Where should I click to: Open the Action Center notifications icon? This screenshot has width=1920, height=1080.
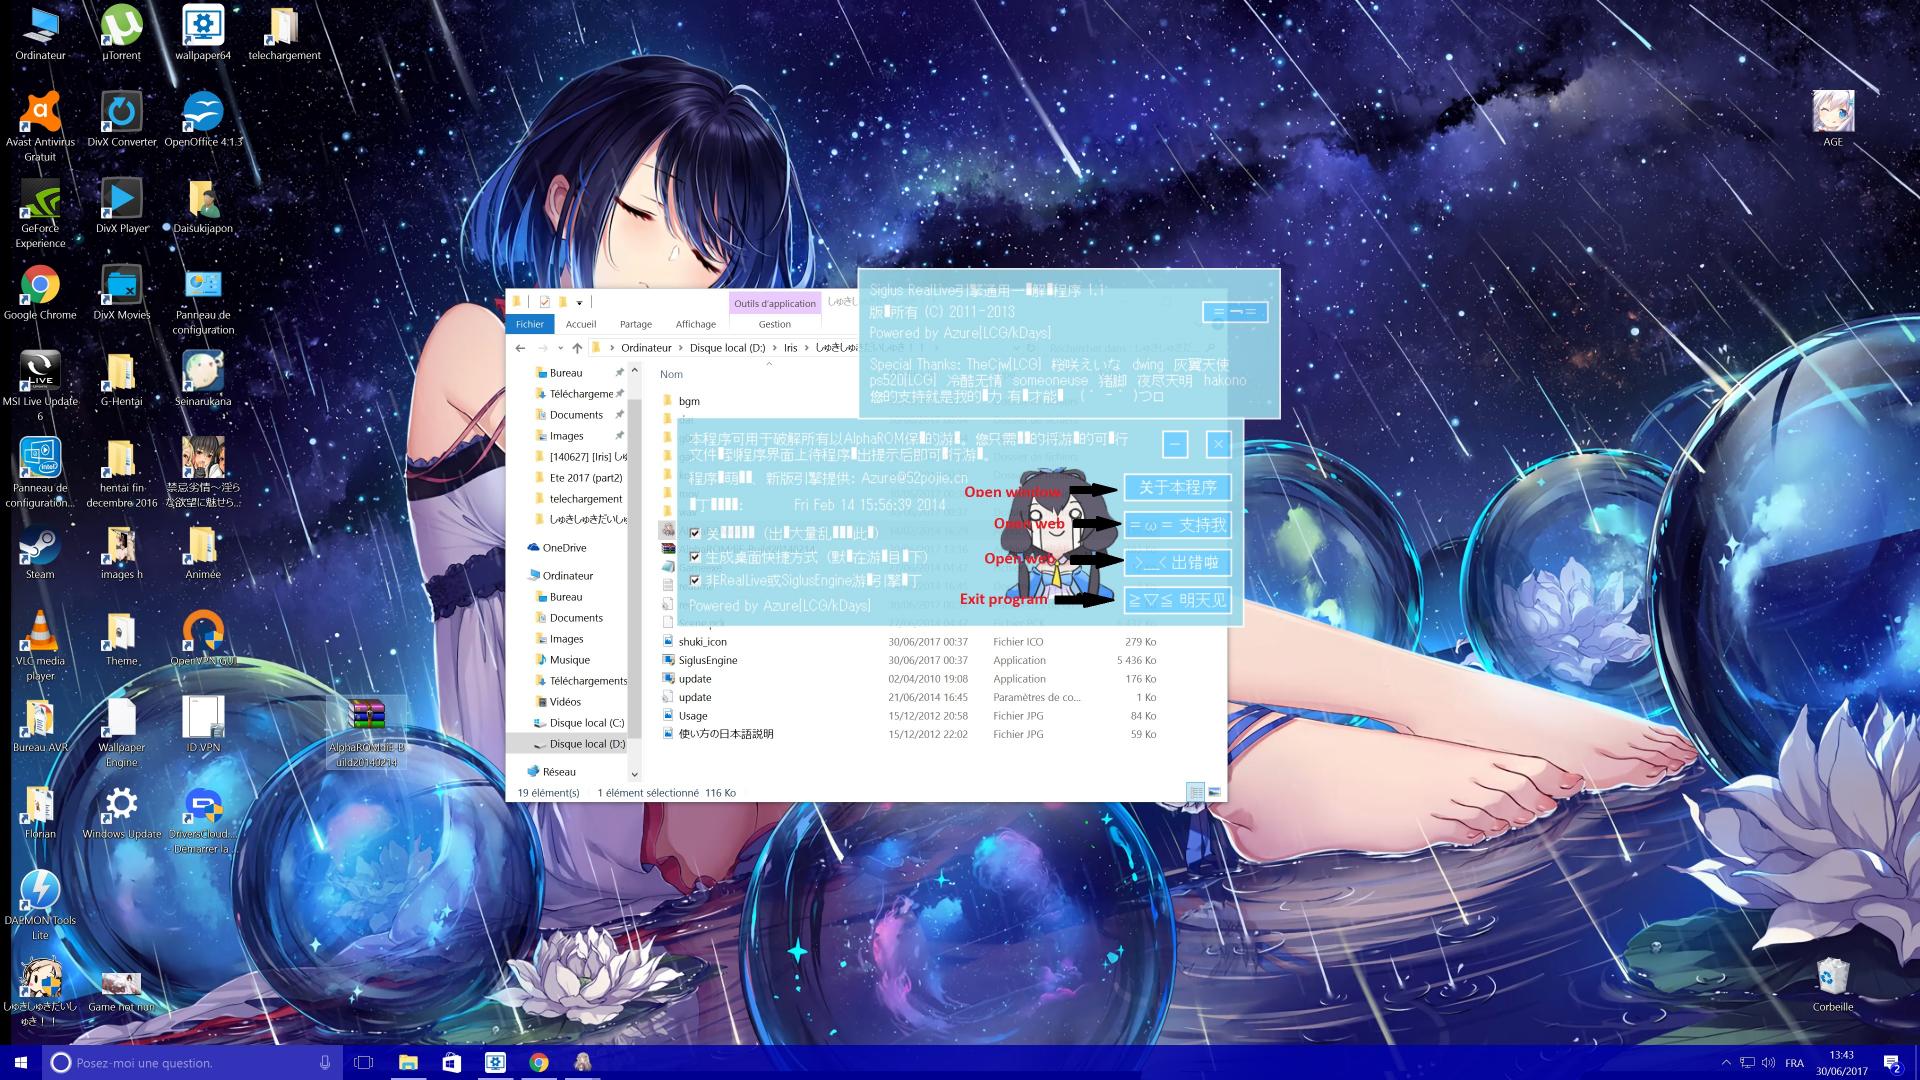(1891, 1062)
